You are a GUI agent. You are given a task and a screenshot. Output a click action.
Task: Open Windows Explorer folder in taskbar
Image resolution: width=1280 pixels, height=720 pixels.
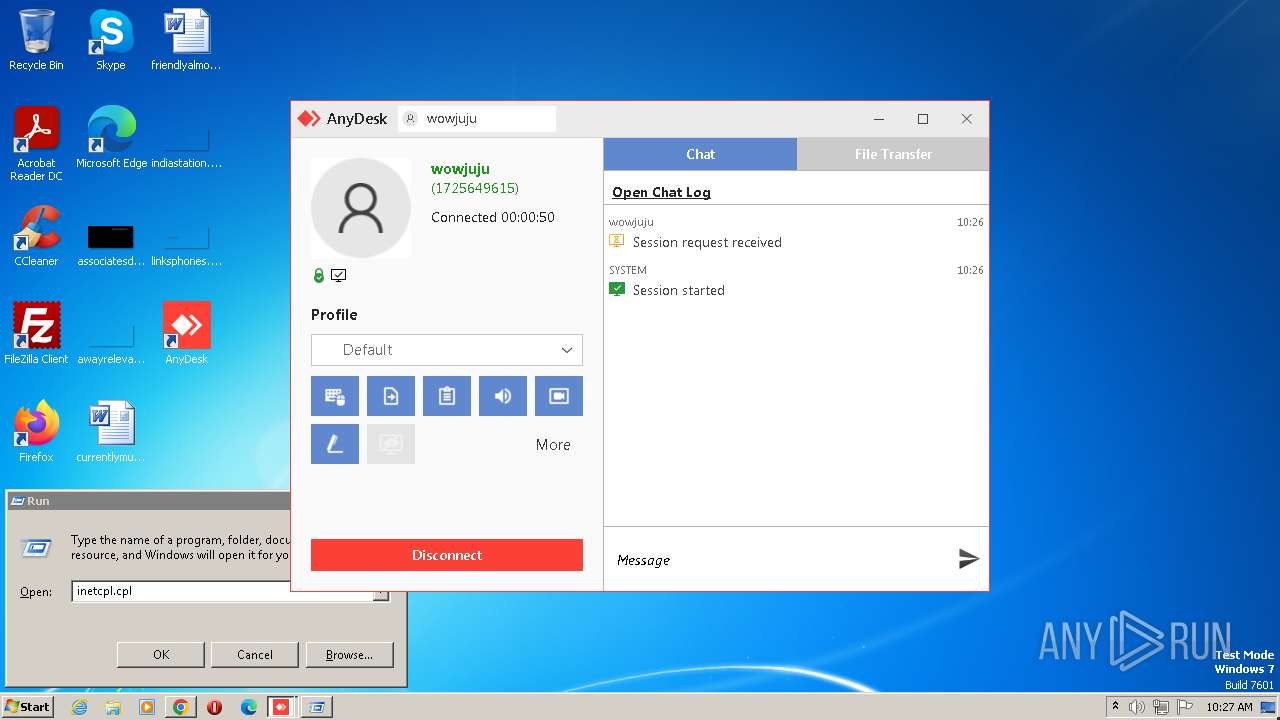(113, 707)
